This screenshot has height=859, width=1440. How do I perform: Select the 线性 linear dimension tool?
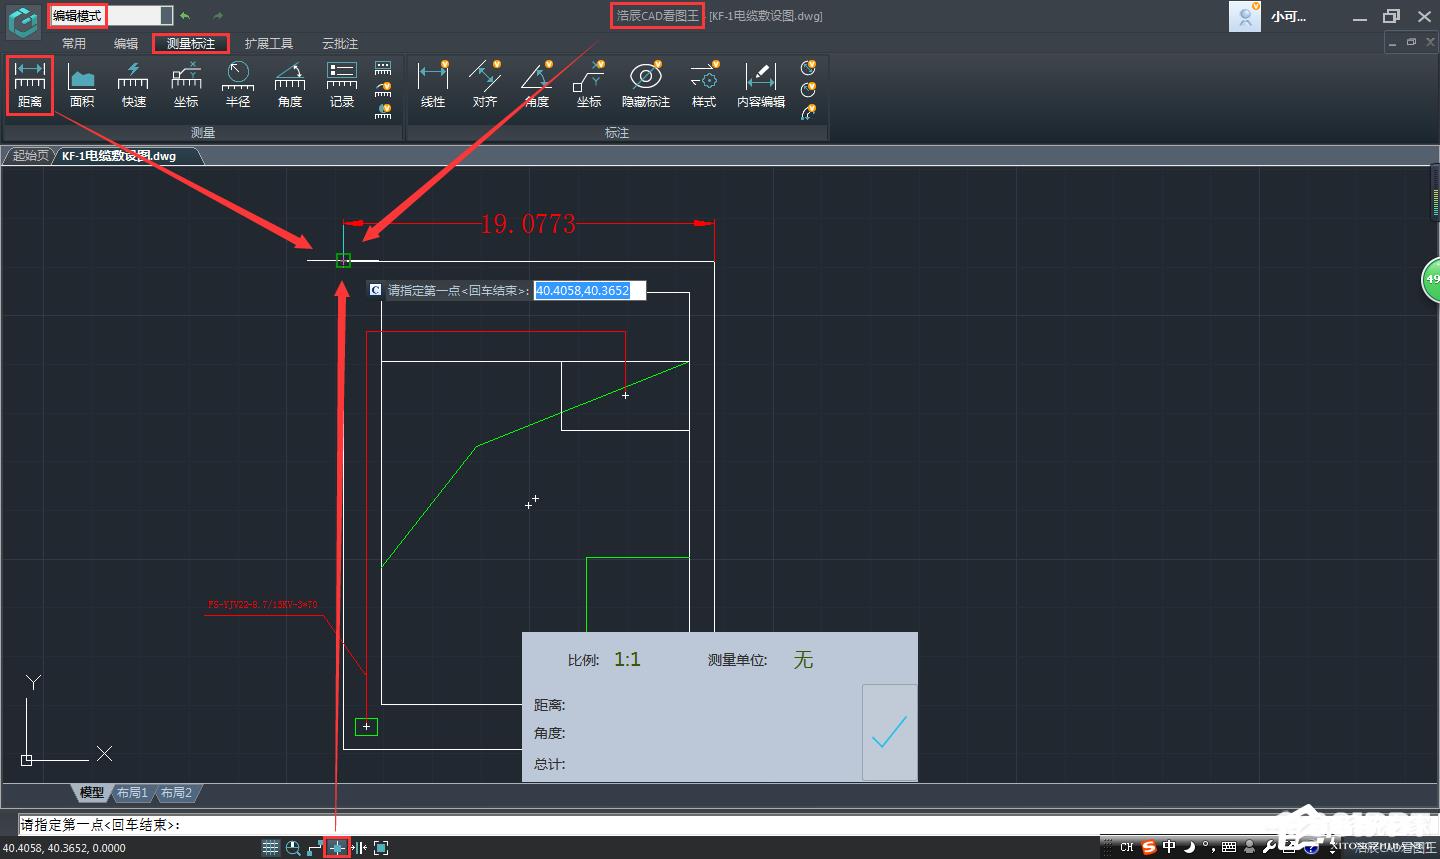433,85
